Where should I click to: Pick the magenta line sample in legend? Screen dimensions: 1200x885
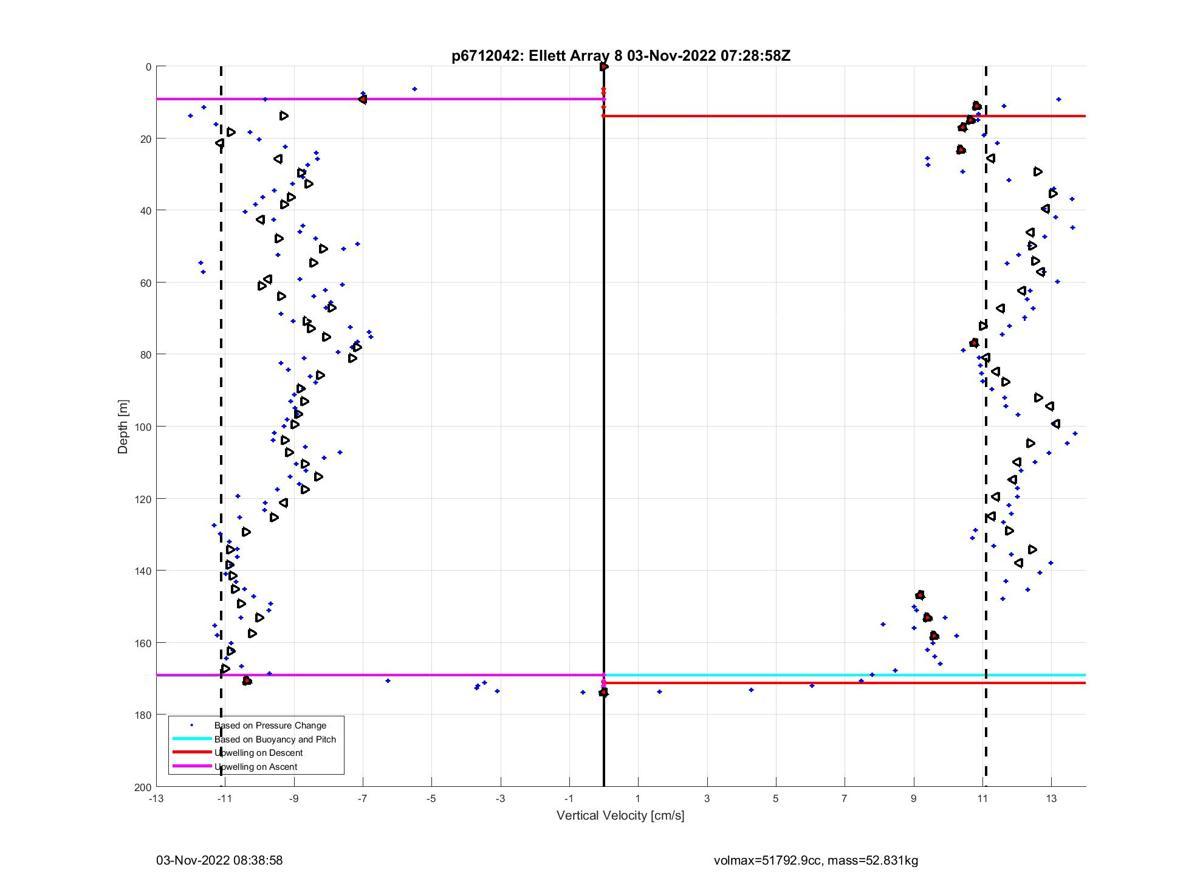coord(192,767)
